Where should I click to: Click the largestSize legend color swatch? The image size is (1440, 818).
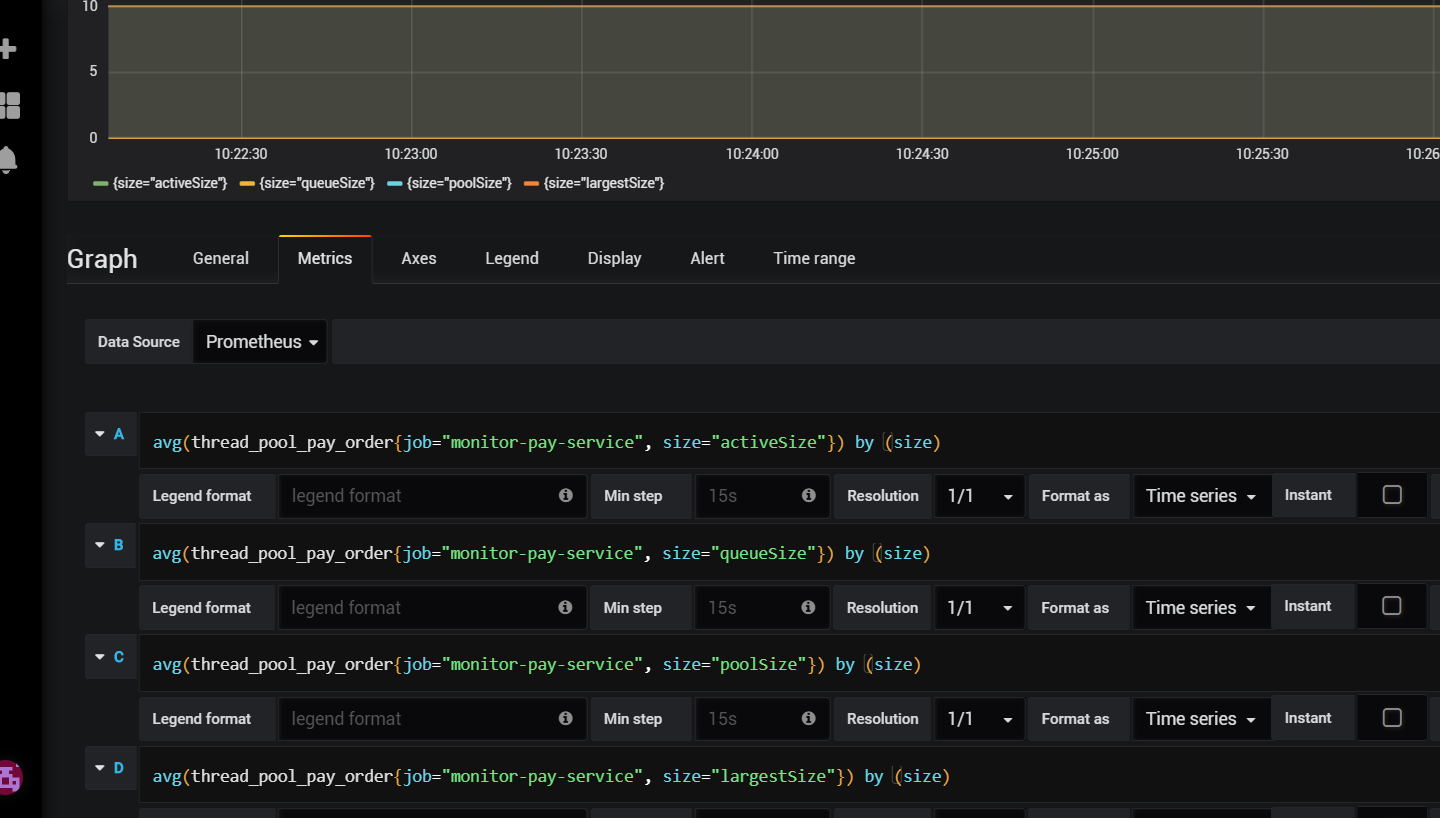click(x=531, y=183)
